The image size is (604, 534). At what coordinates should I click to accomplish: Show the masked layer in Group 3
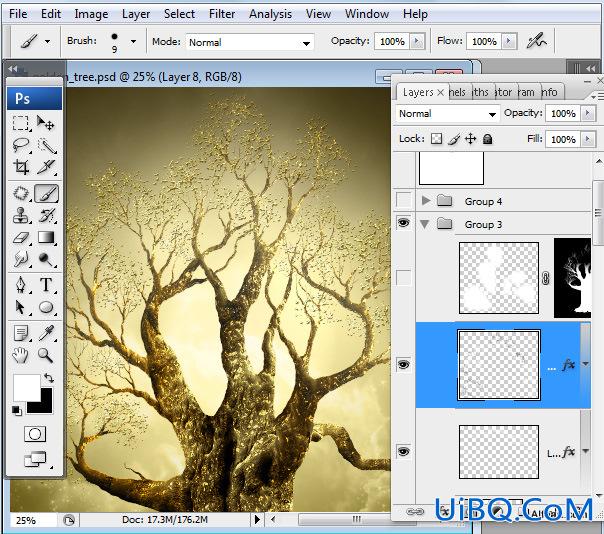click(404, 277)
